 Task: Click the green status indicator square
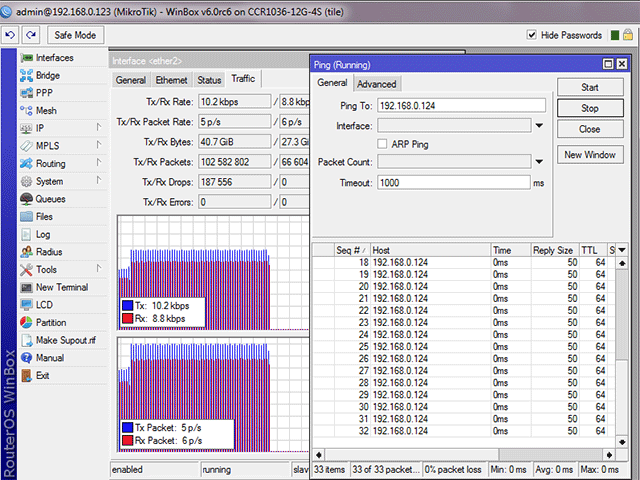615,36
